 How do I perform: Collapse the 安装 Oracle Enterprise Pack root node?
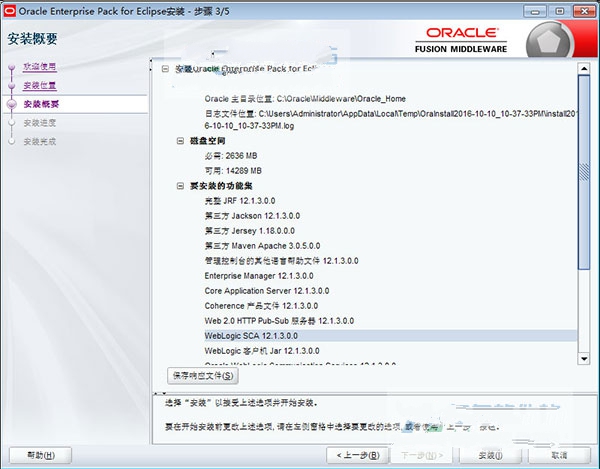point(165,69)
